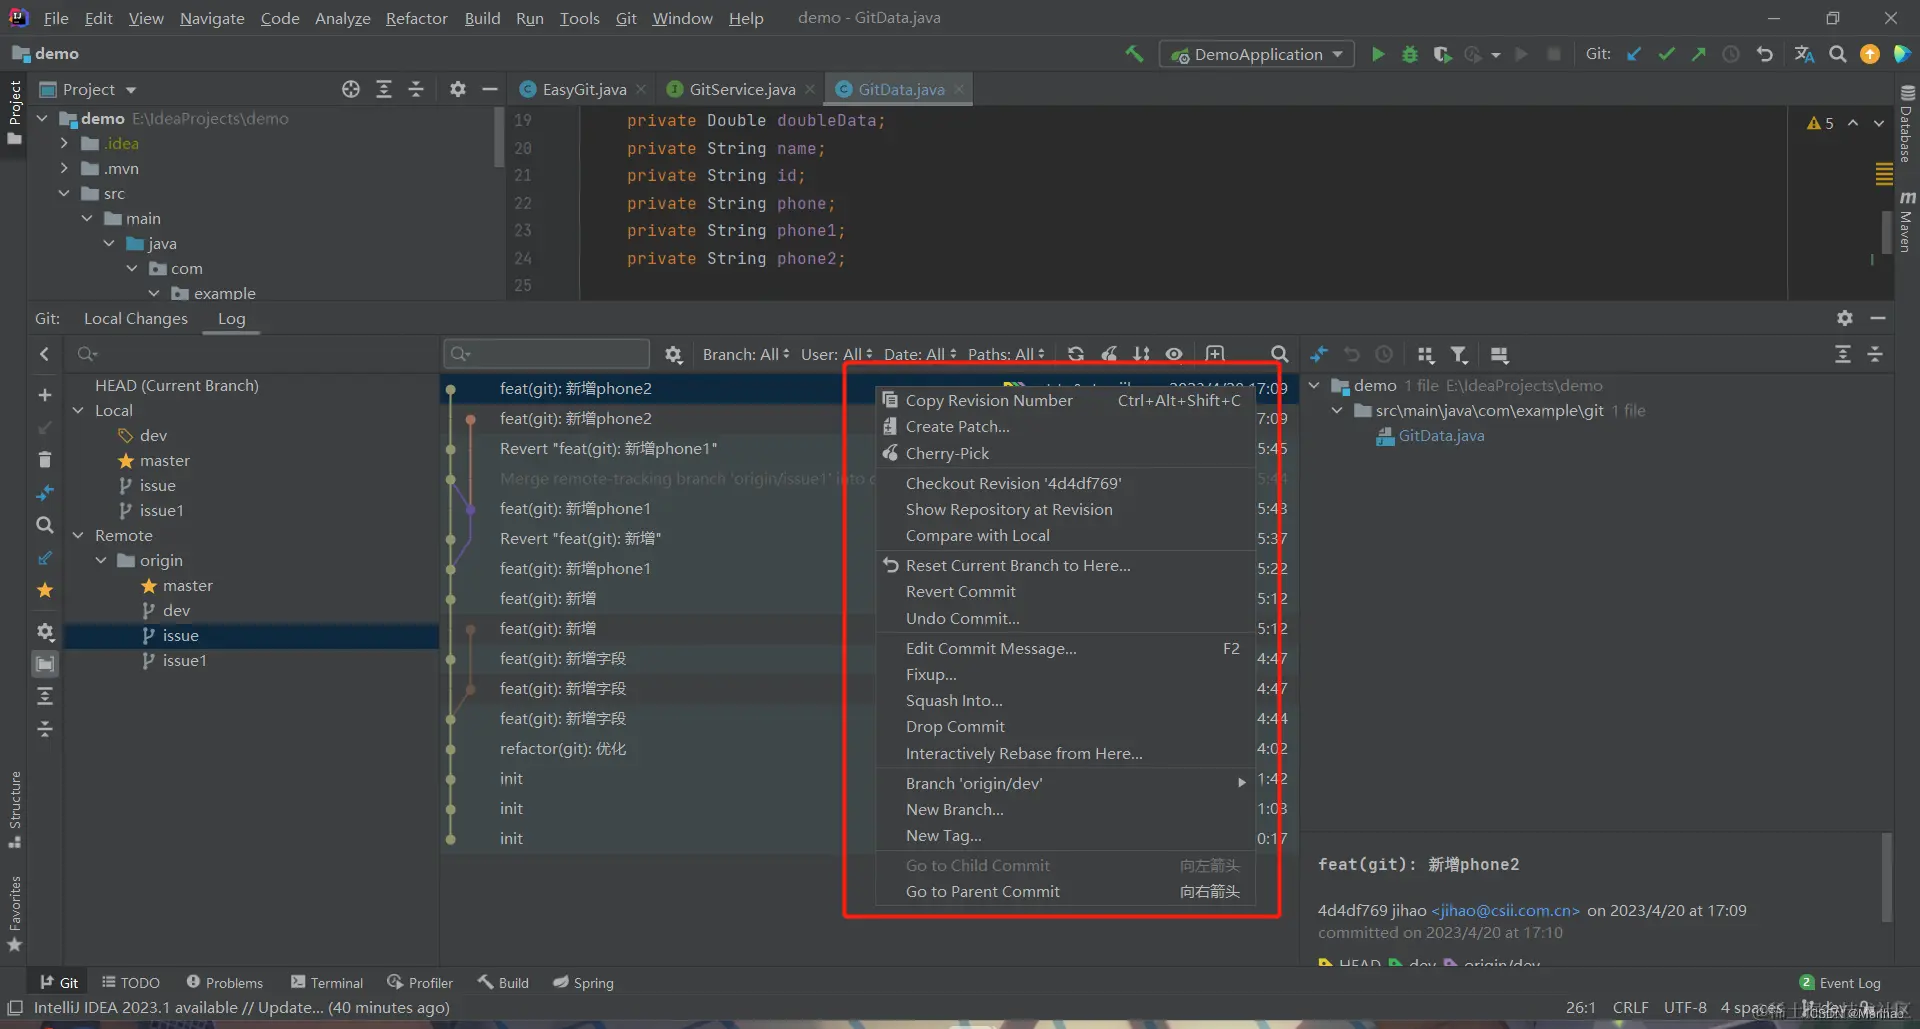This screenshot has width=1920, height=1029.
Task: Open Git log in a new tab
Action: 1215,354
